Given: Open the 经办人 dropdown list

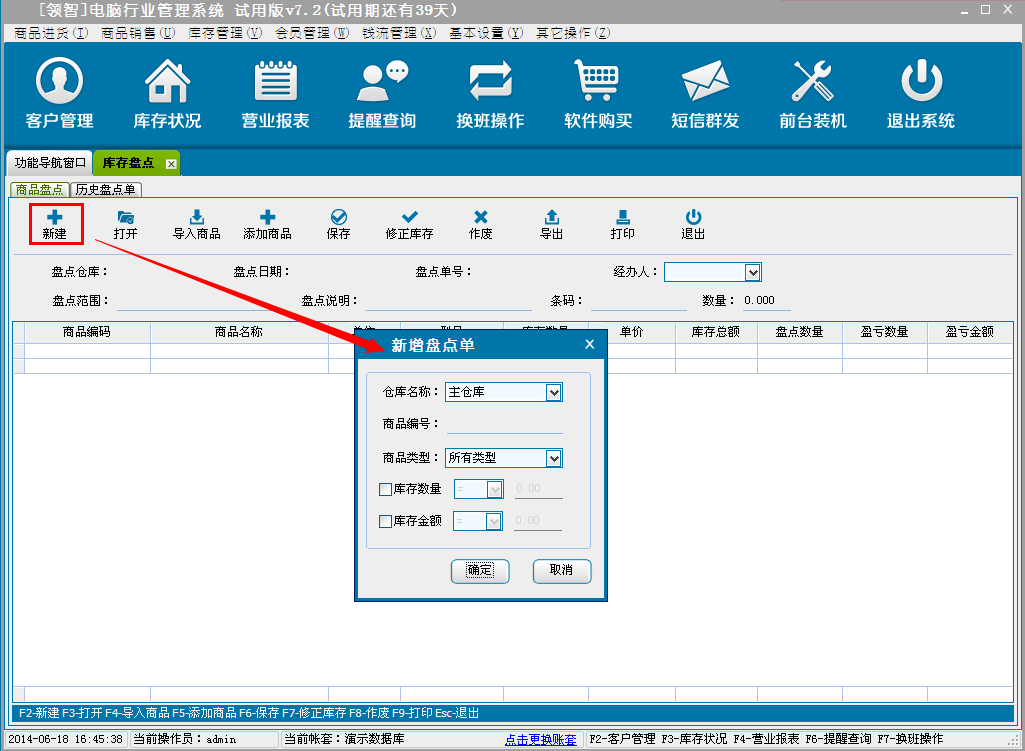Looking at the screenshot, I should point(753,272).
